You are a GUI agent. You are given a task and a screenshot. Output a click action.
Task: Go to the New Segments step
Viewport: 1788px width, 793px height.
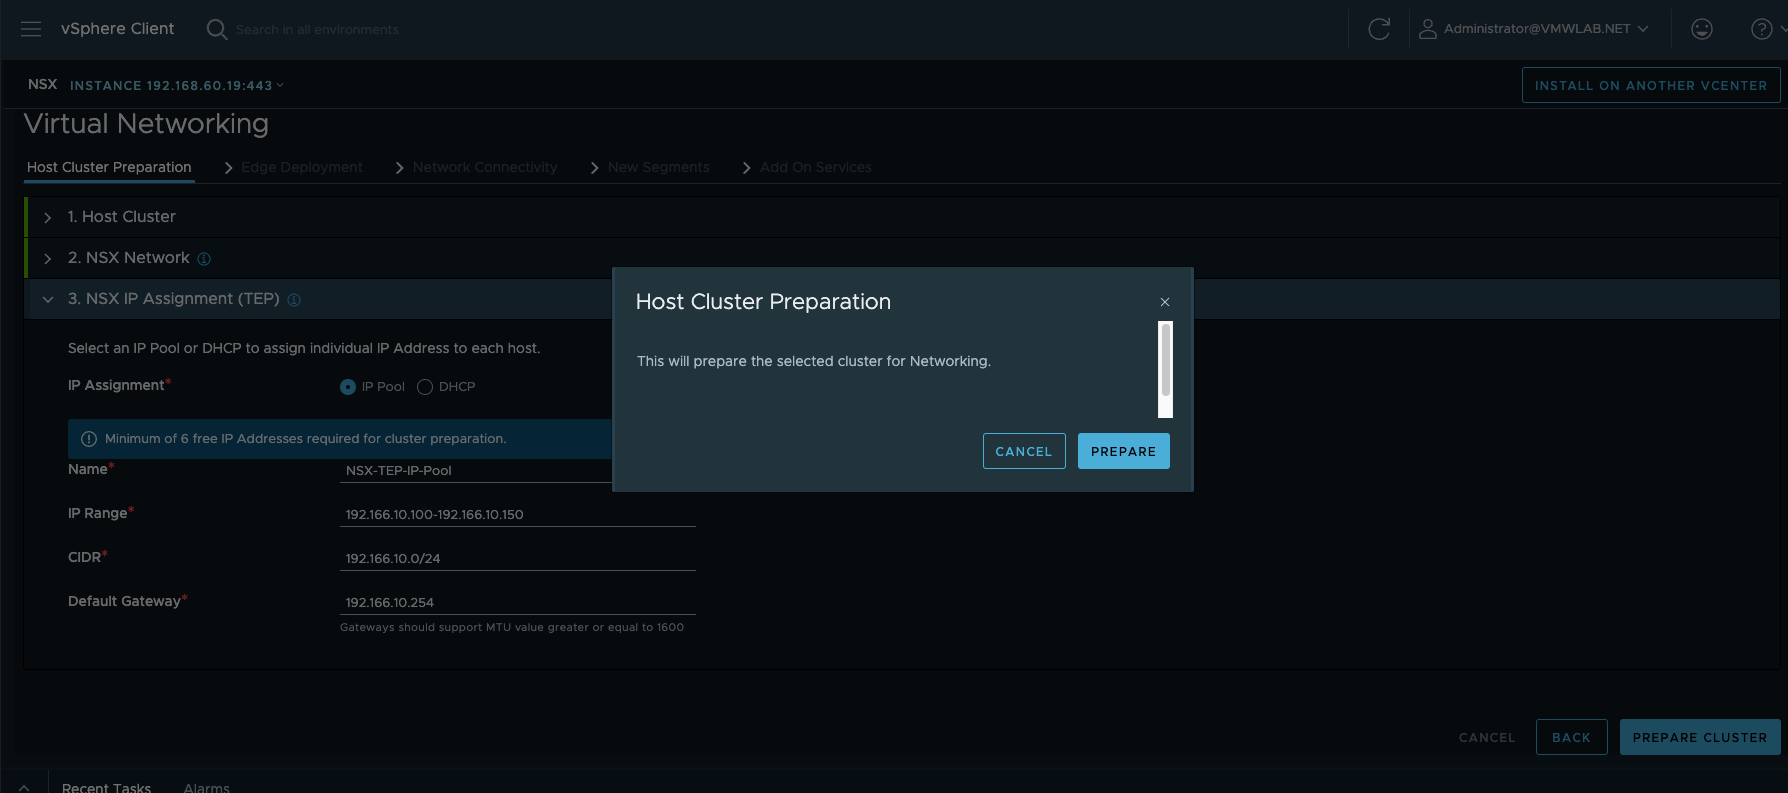click(658, 167)
